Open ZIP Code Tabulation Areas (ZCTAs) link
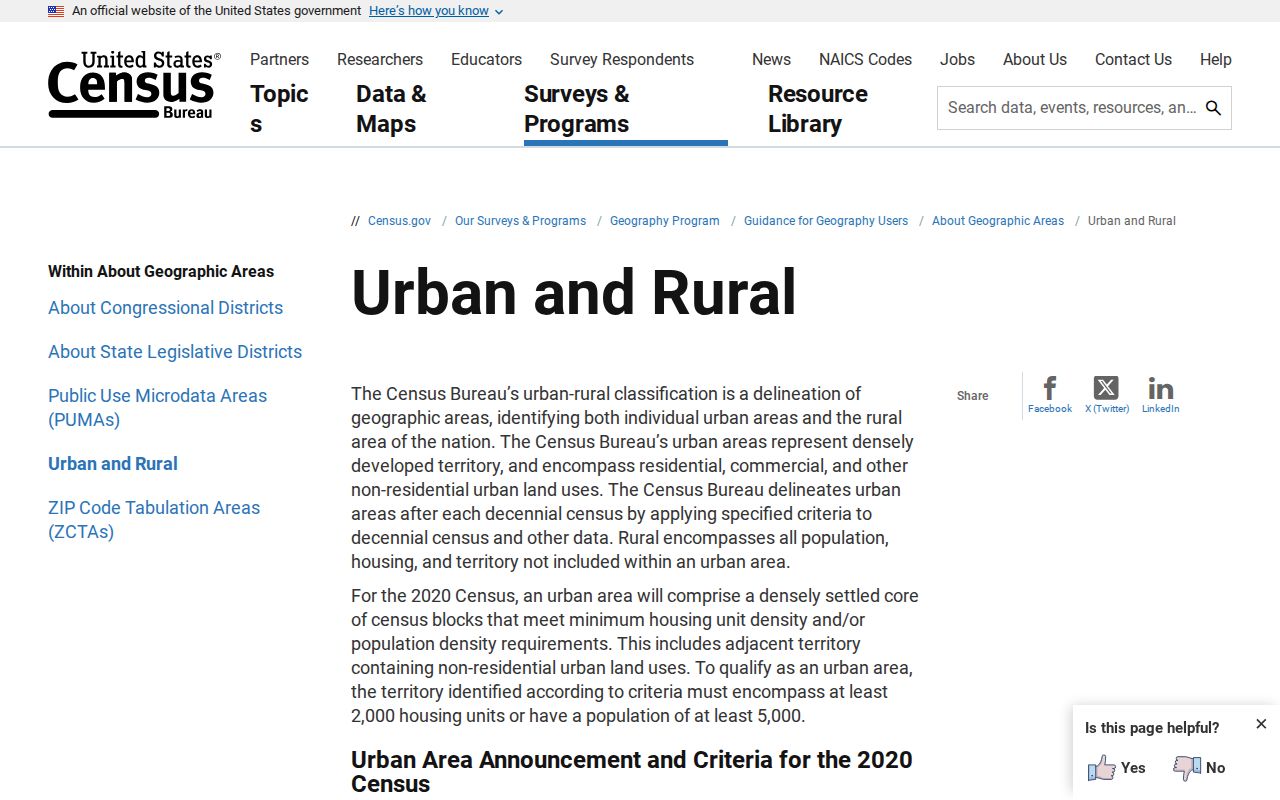This screenshot has width=1280, height=800. point(154,520)
